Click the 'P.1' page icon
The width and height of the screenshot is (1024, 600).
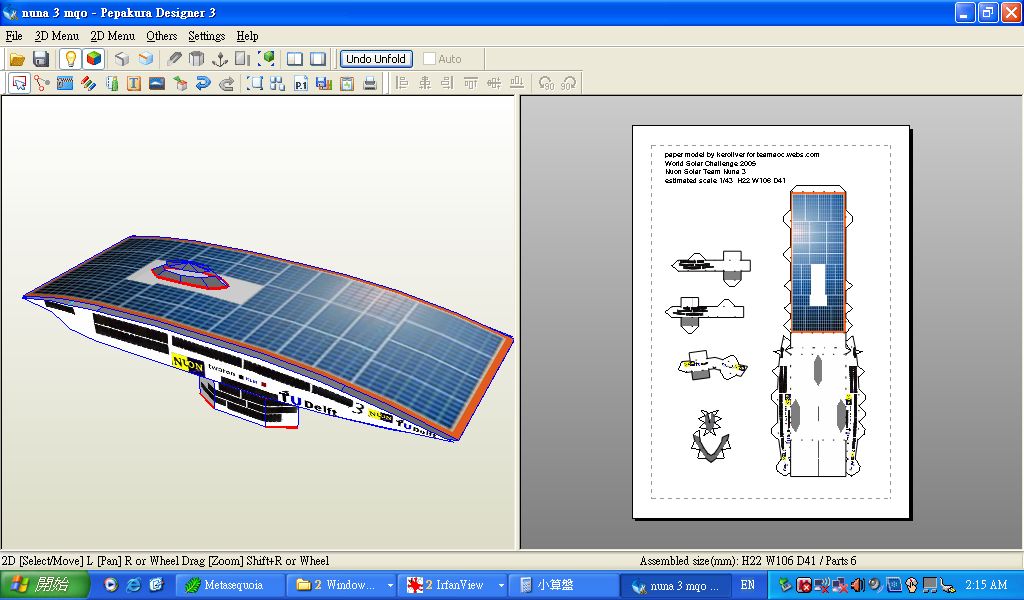300,84
